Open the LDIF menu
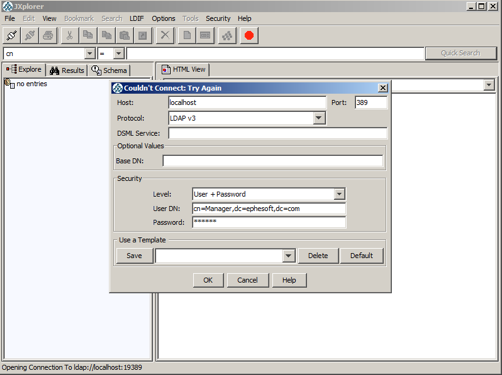The height and width of the screenshot is (375, 502). [136, 19]
